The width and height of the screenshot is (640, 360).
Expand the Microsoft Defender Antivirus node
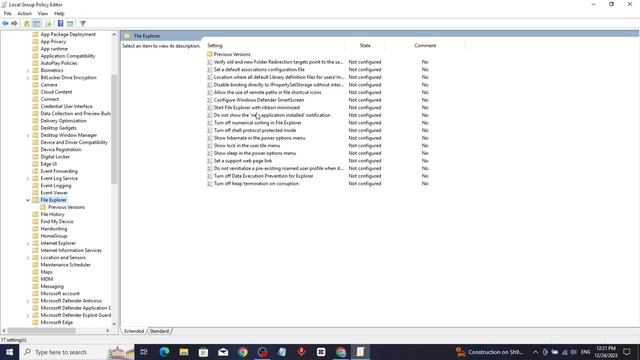pyautogui.click(x=28, y=301)
